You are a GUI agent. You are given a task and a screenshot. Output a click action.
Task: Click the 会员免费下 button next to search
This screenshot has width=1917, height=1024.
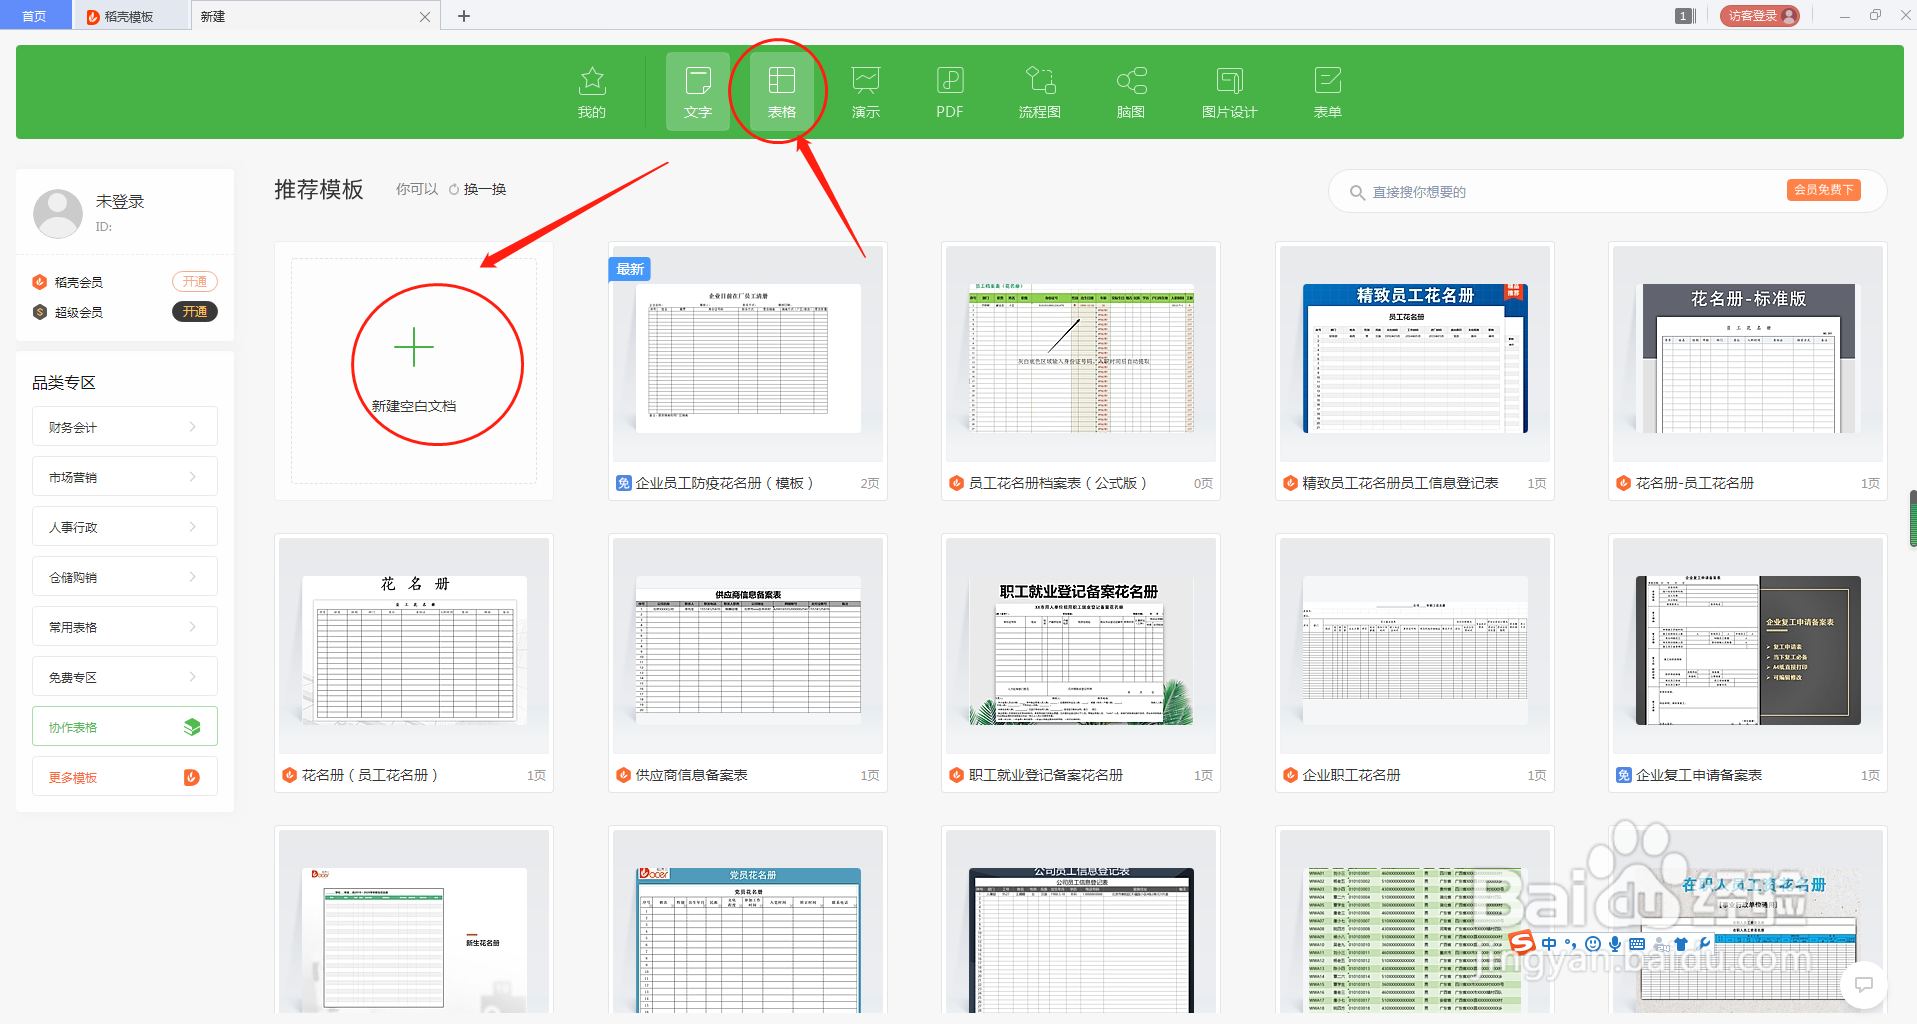point(1823,189)
